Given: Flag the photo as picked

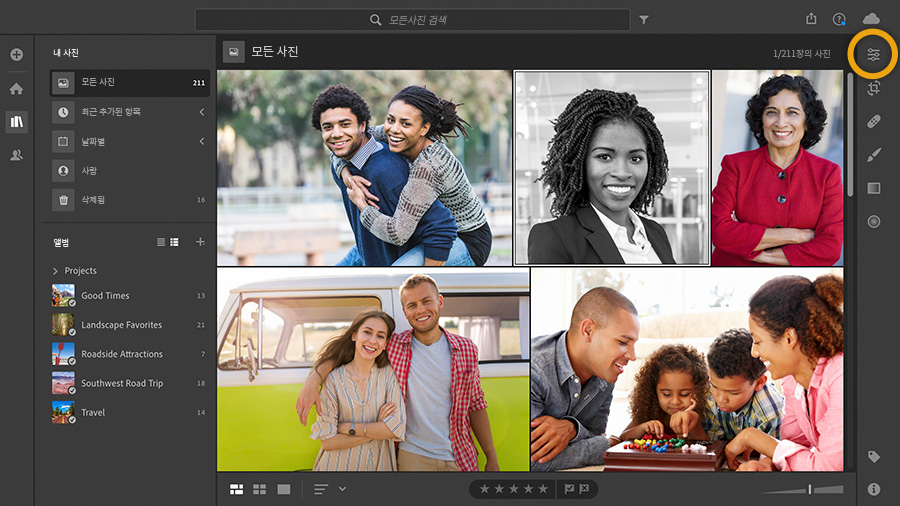Looking at the screenshot, I should 569,489.
